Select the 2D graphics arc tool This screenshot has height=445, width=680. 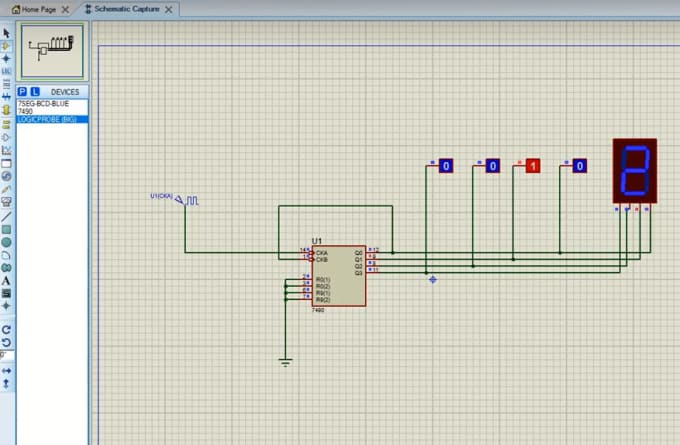point(6,255)
